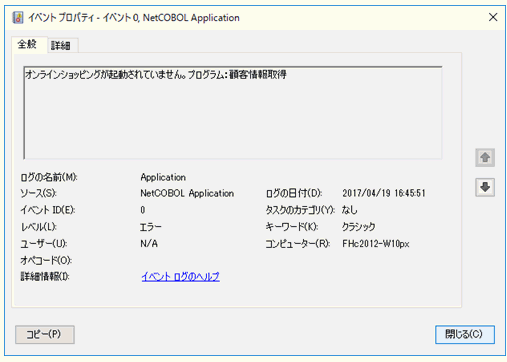This screenshot has width=507, height=362.
Task: Click the level value エラー
Action: coord(151,227)
